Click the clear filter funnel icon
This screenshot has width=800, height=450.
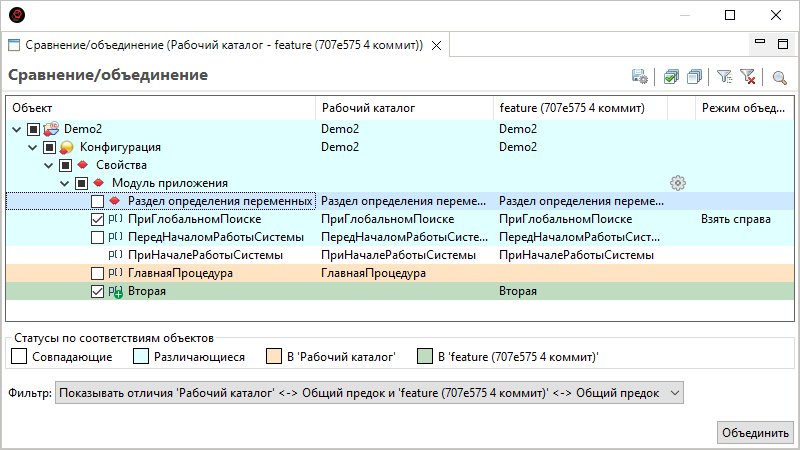(x=747, y=77)
